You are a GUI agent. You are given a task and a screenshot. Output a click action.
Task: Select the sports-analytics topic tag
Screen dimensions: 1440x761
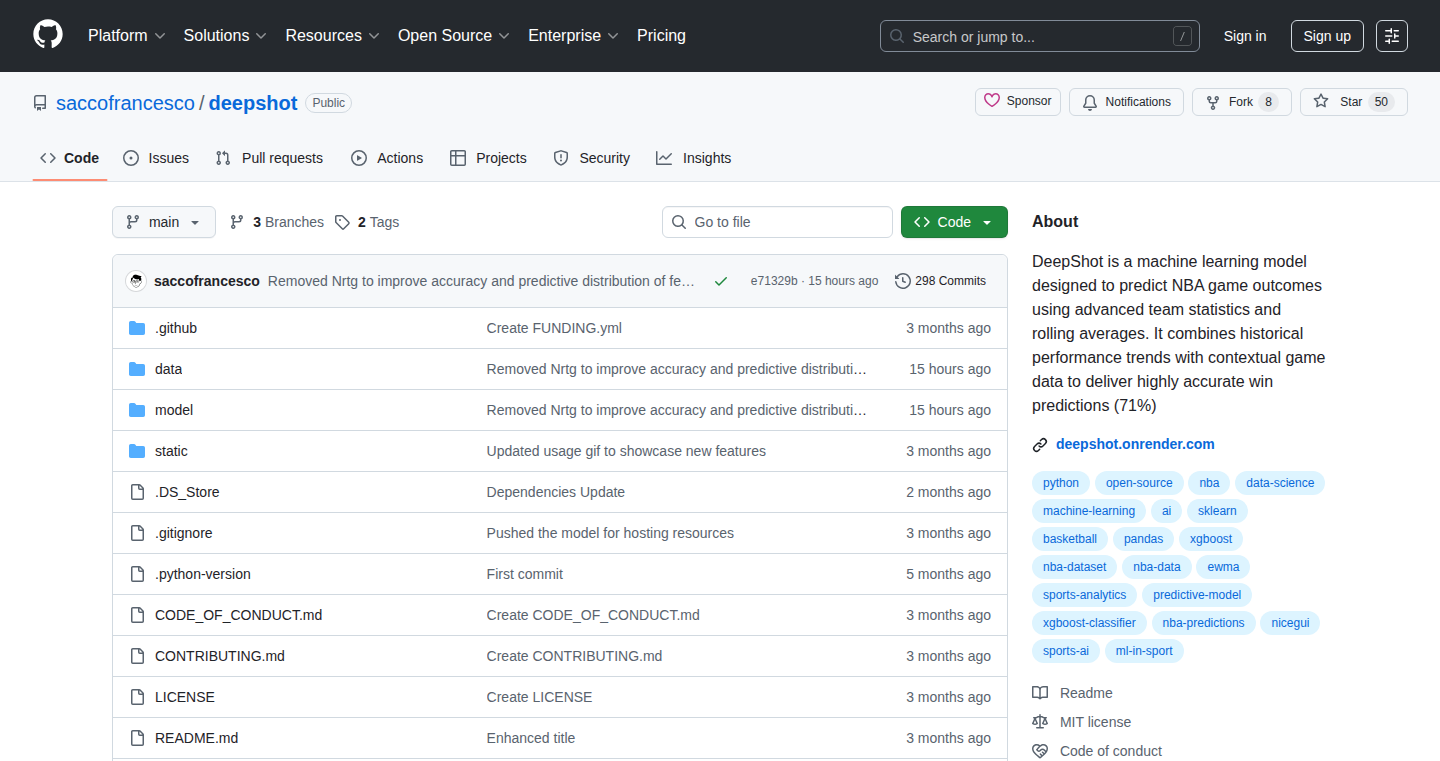tap(1084, 595)
